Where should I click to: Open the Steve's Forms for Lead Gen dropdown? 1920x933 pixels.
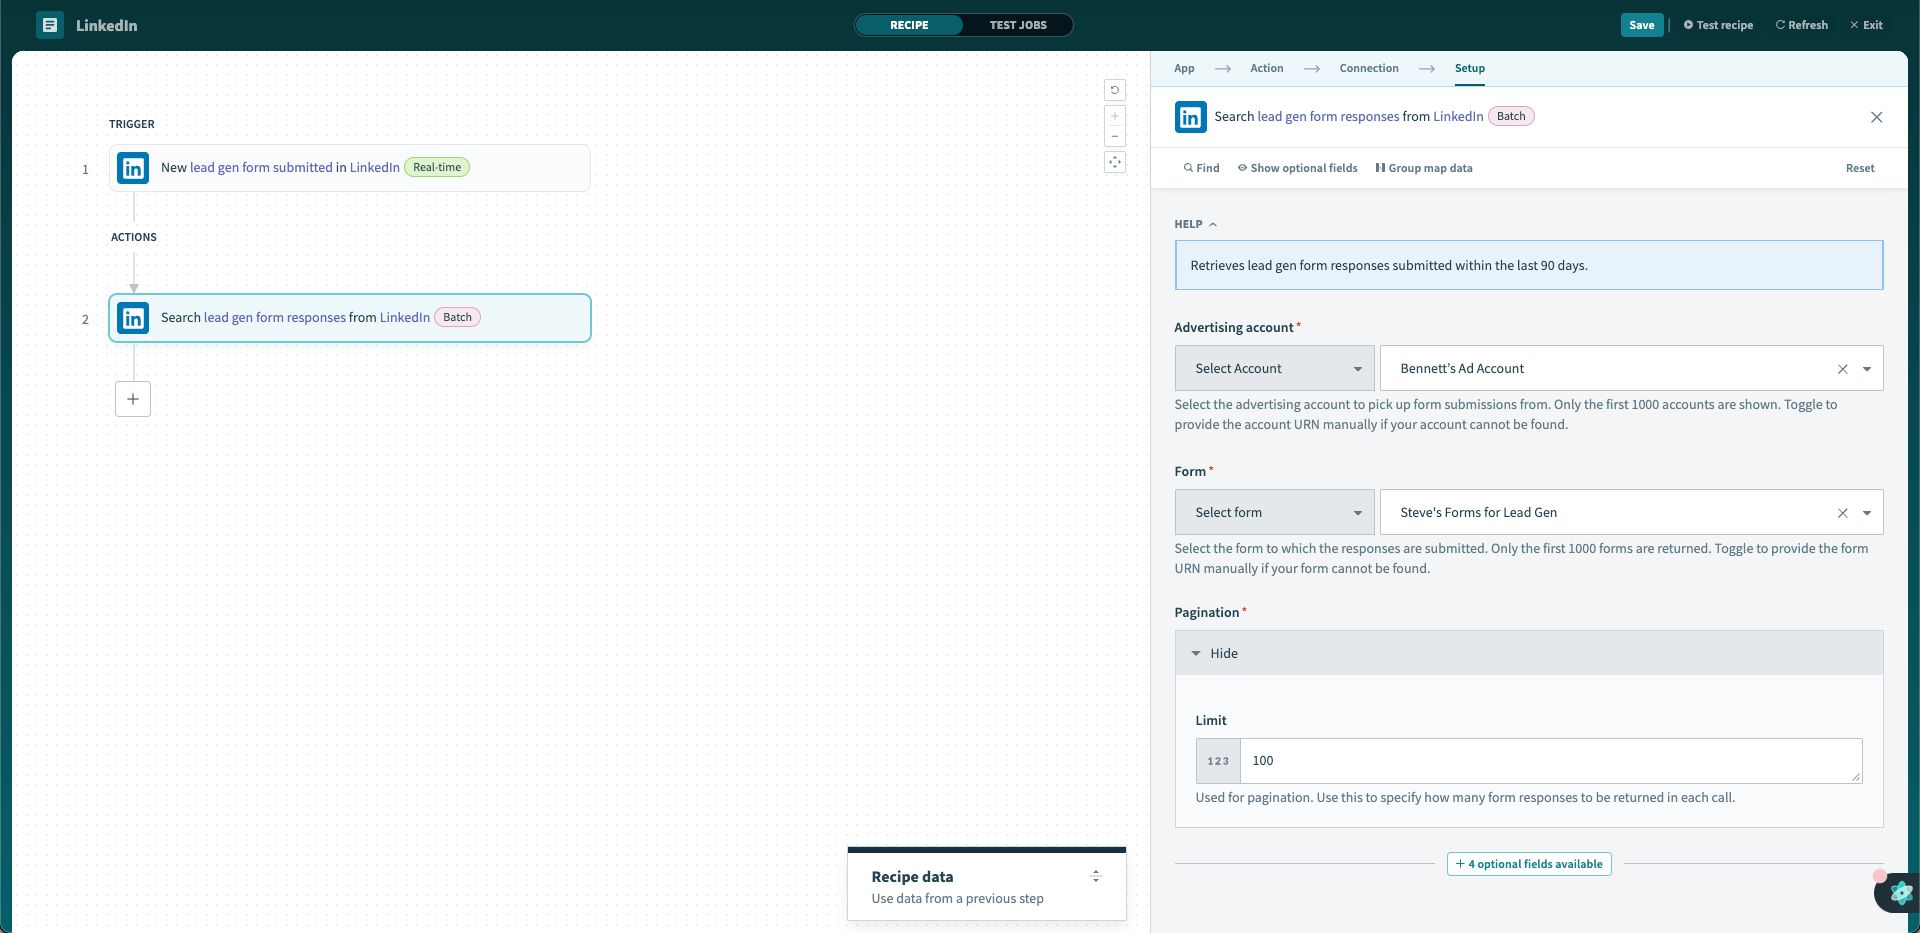1868,512
